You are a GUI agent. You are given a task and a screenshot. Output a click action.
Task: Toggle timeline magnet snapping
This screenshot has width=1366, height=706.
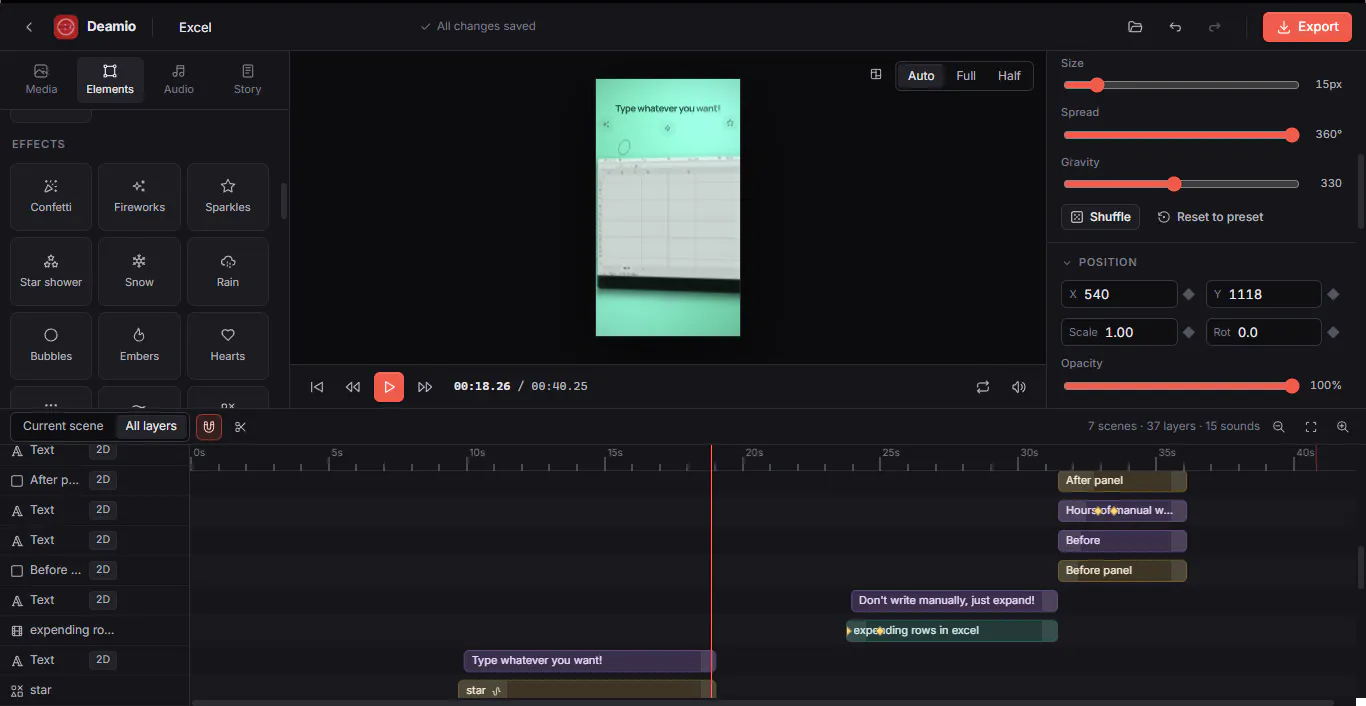click(x=209, y=427)
